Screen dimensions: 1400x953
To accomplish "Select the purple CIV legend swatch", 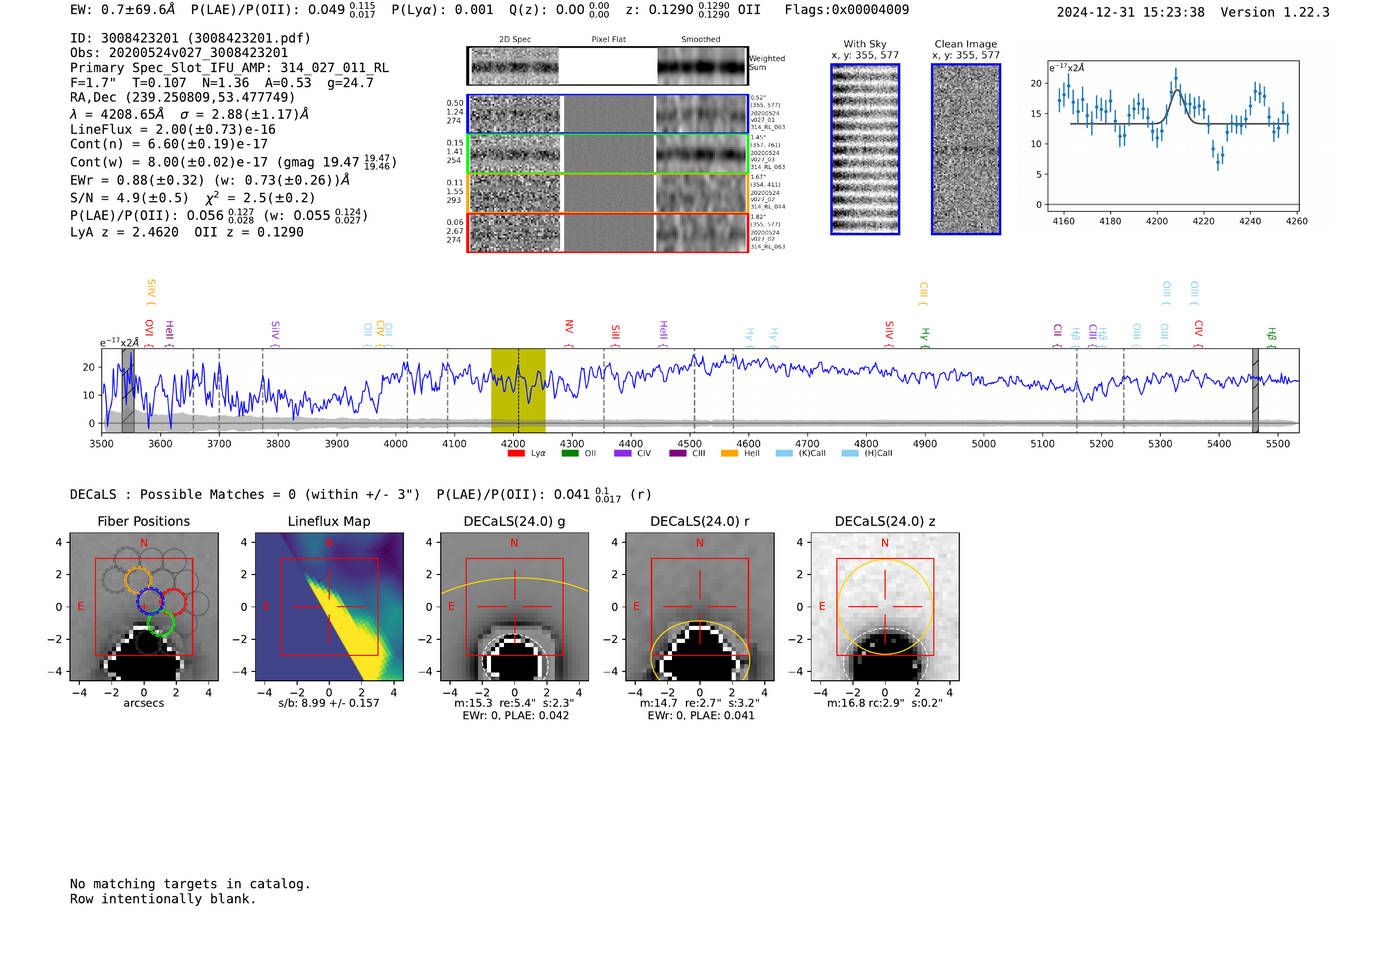I will (x=623, y=453).
